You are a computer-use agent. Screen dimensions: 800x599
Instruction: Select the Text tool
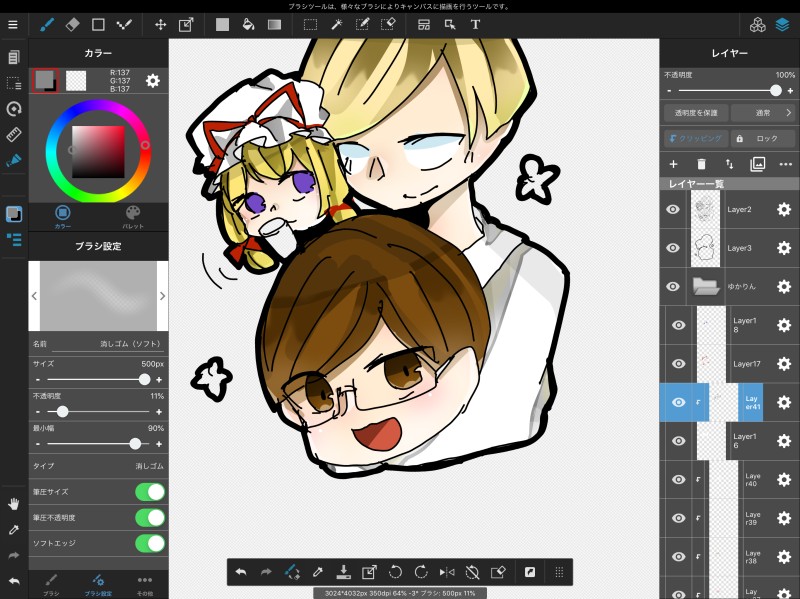click(475, 24)
